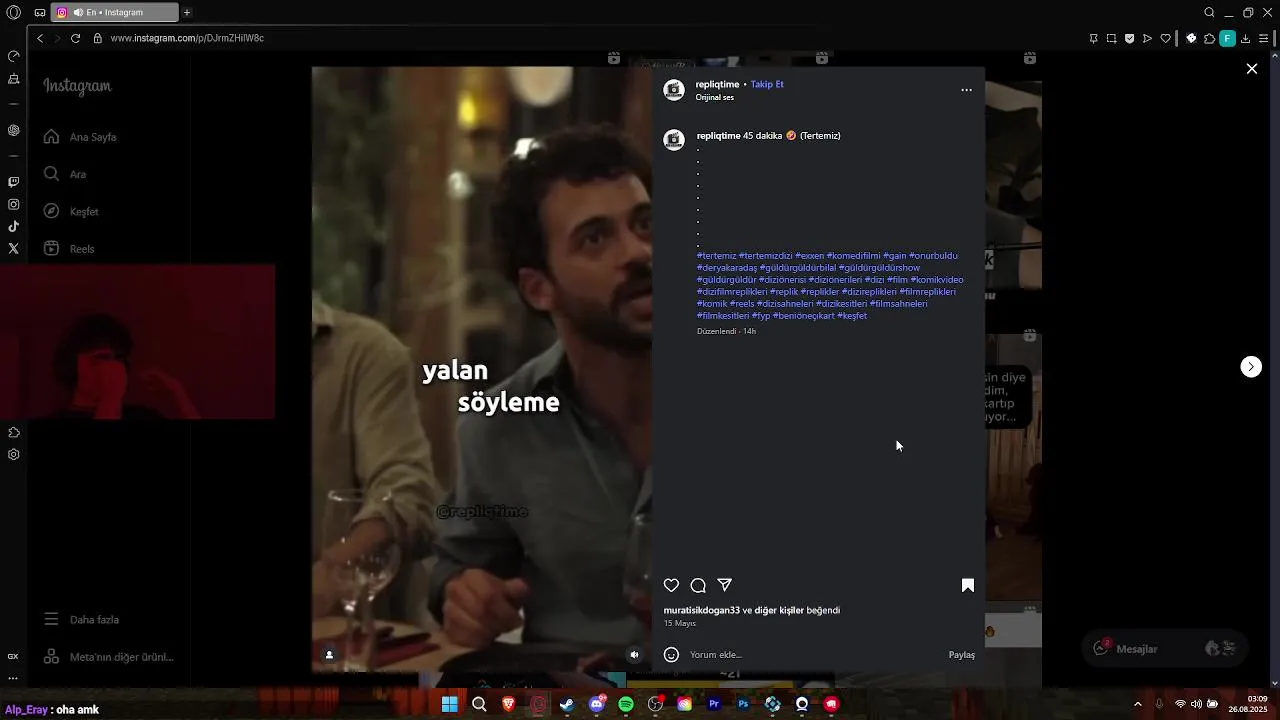1280x720 pixels.
Task: Open Twitch in the browser sidebar
Action: pyautogui.click(x=13, y=182)
